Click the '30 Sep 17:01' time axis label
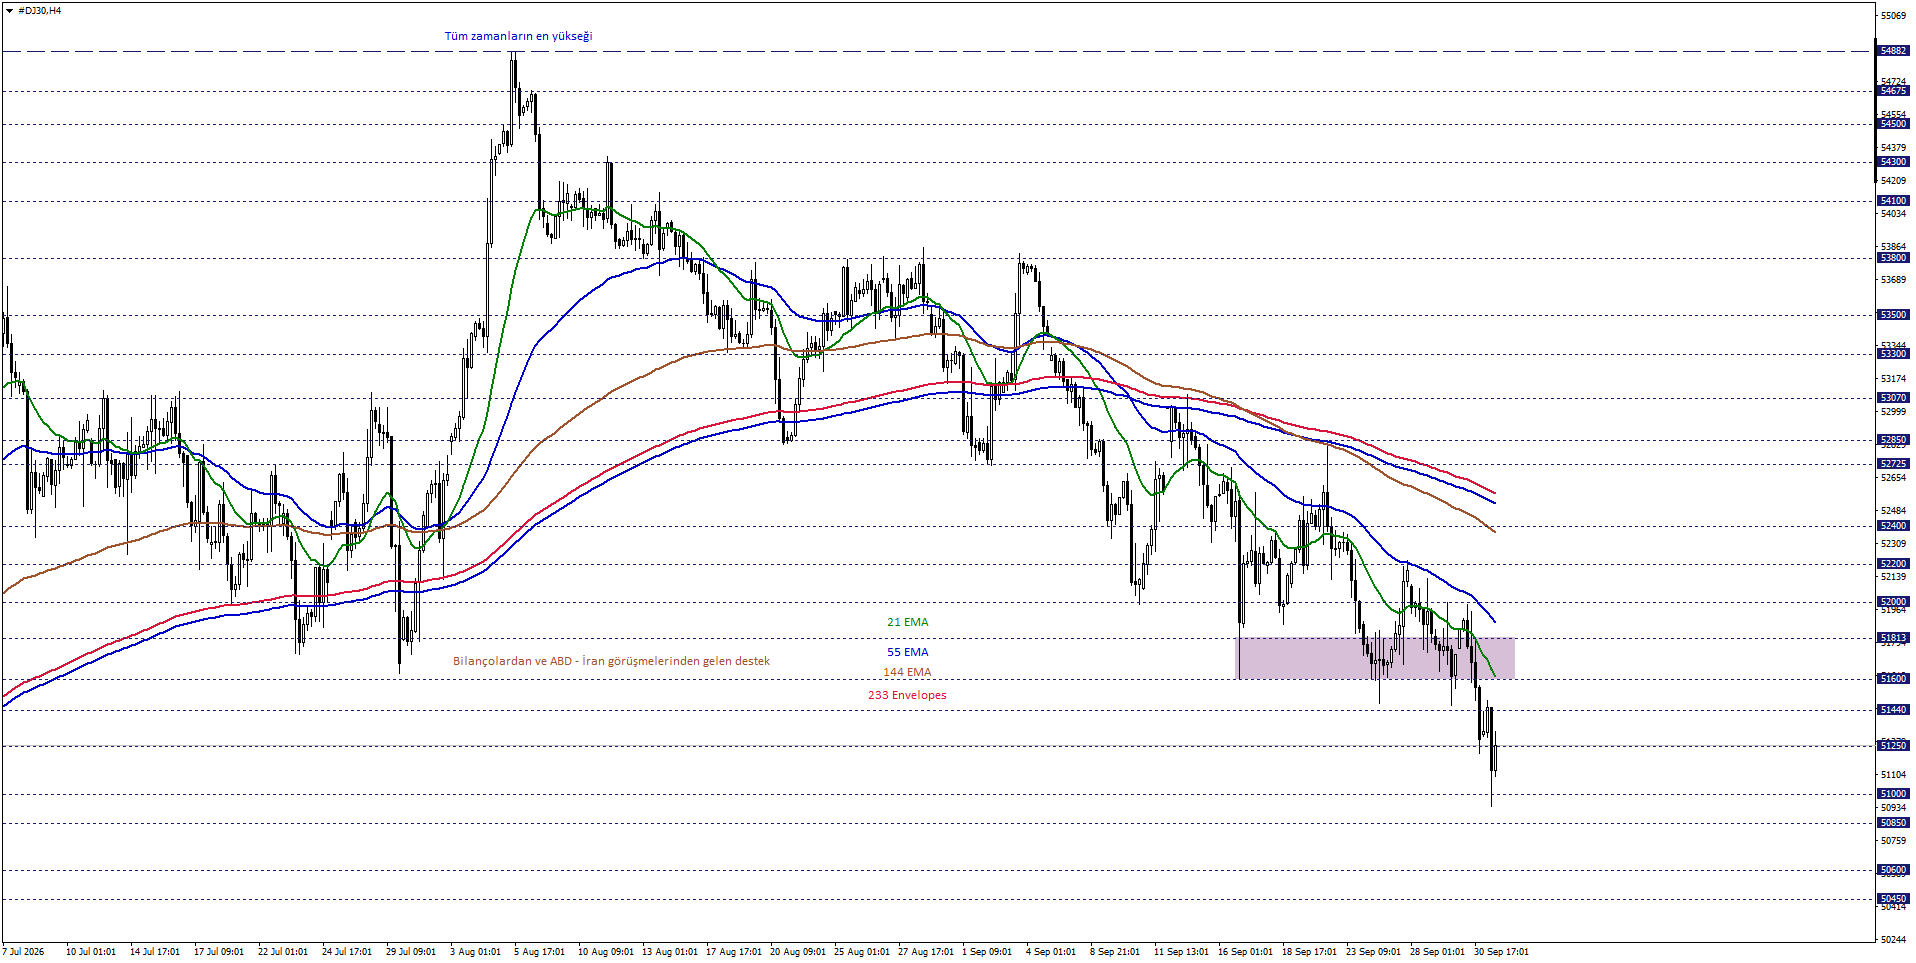 [1501, 952]
